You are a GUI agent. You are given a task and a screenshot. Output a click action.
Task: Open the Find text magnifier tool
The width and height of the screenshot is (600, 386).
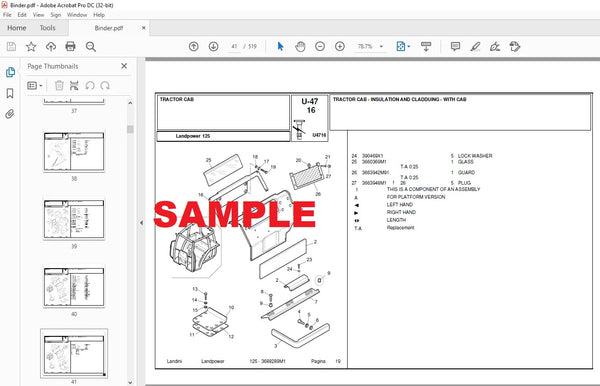tap(91, 47)
